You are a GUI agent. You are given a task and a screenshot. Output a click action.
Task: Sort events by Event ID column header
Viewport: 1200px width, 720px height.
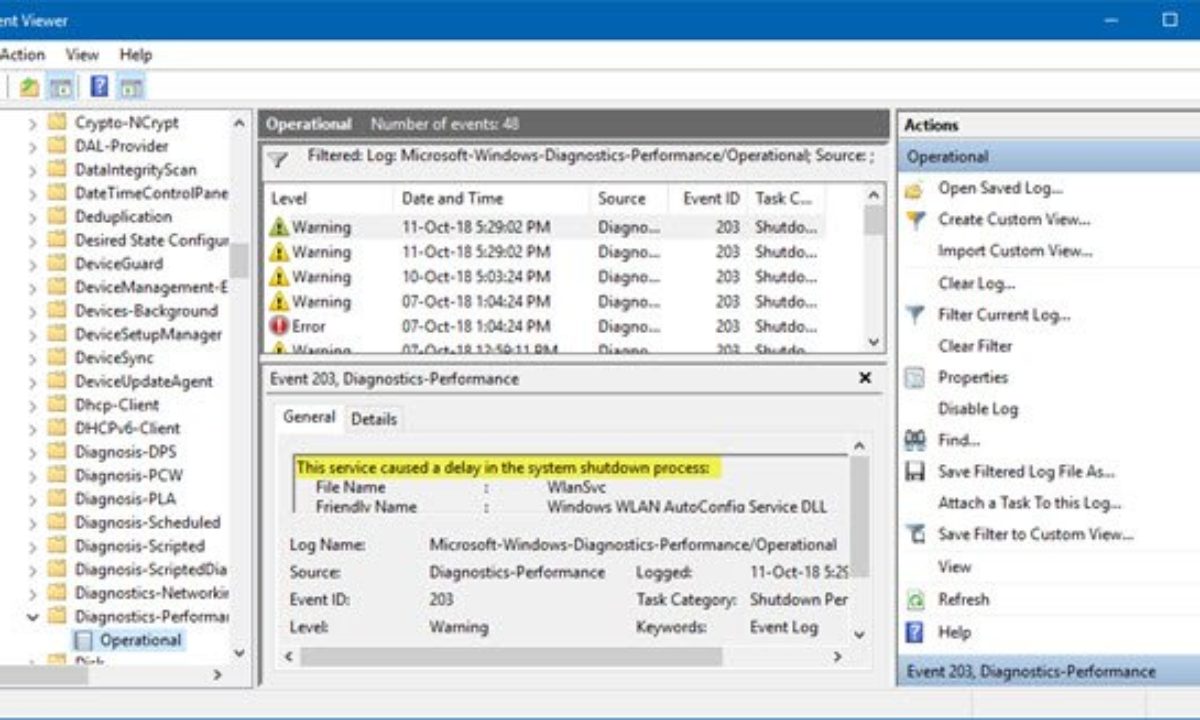pyautogui.click(x=710, y=198)
